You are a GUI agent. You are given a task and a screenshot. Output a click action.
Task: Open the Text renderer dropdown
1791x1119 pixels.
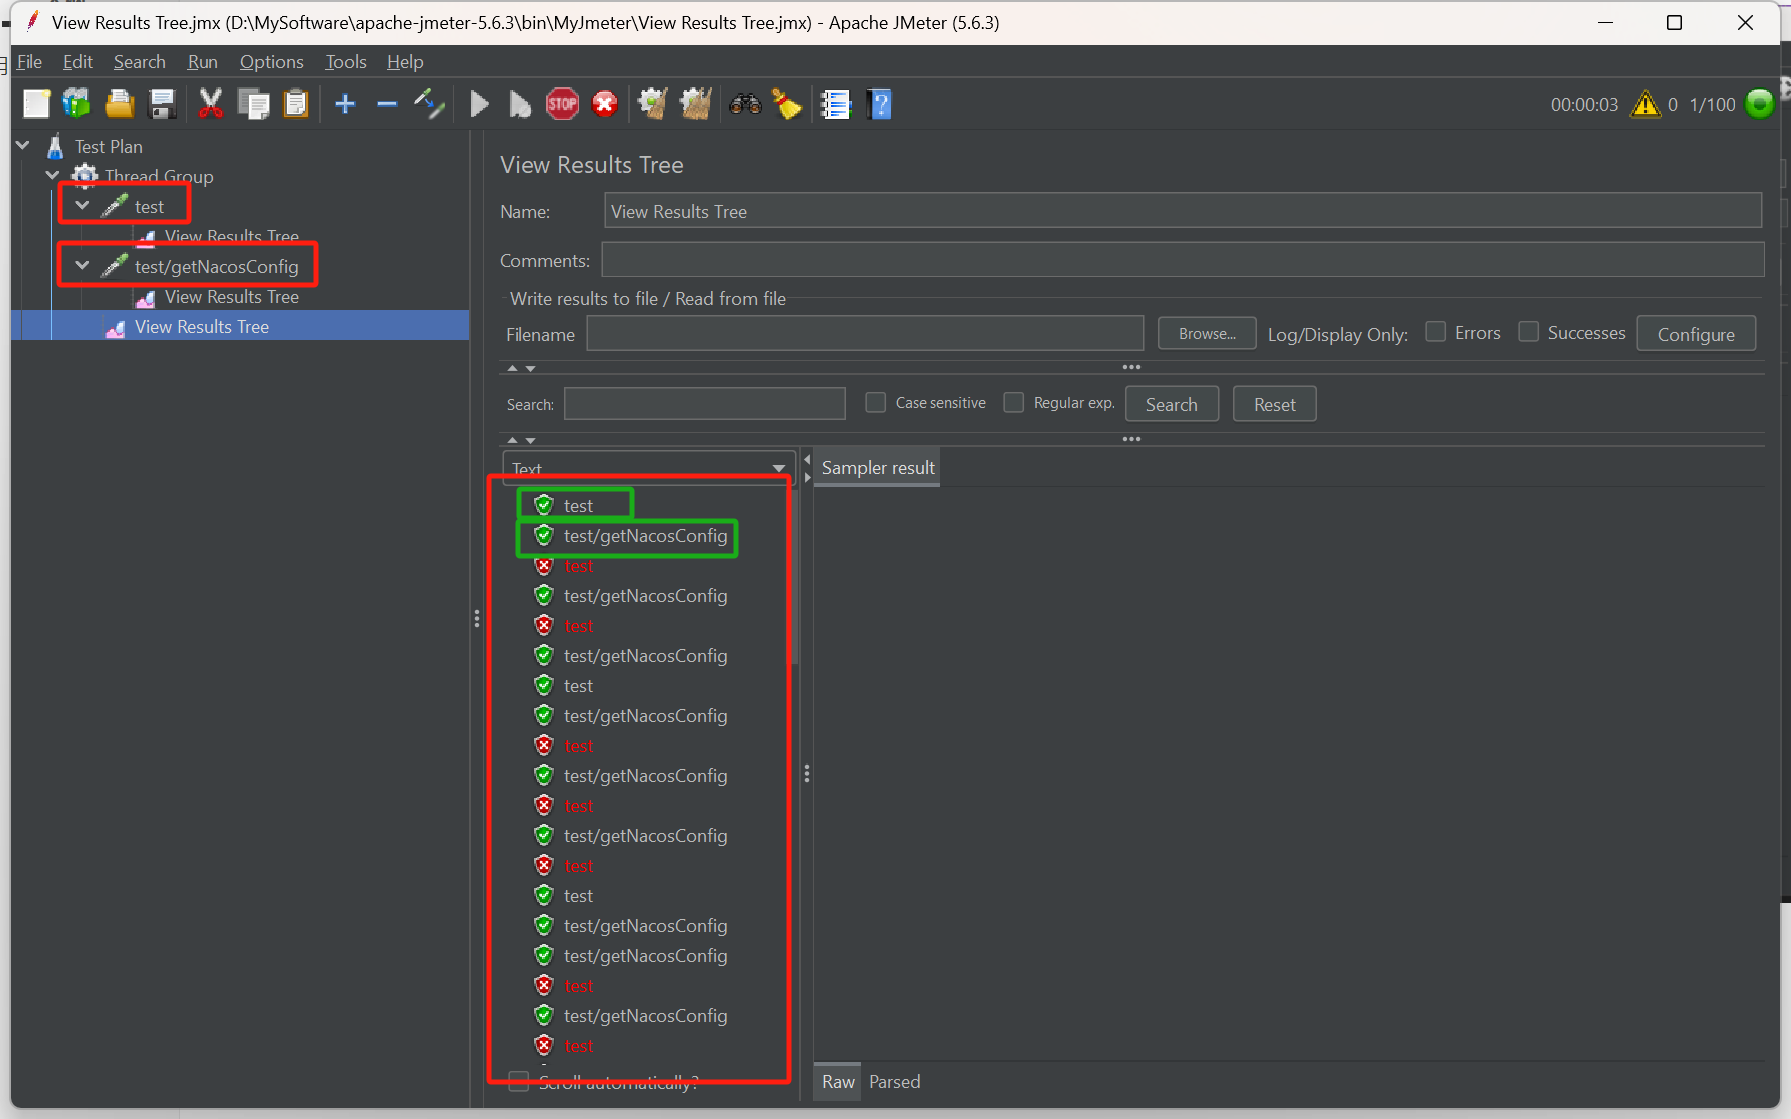tap(649, 468)
